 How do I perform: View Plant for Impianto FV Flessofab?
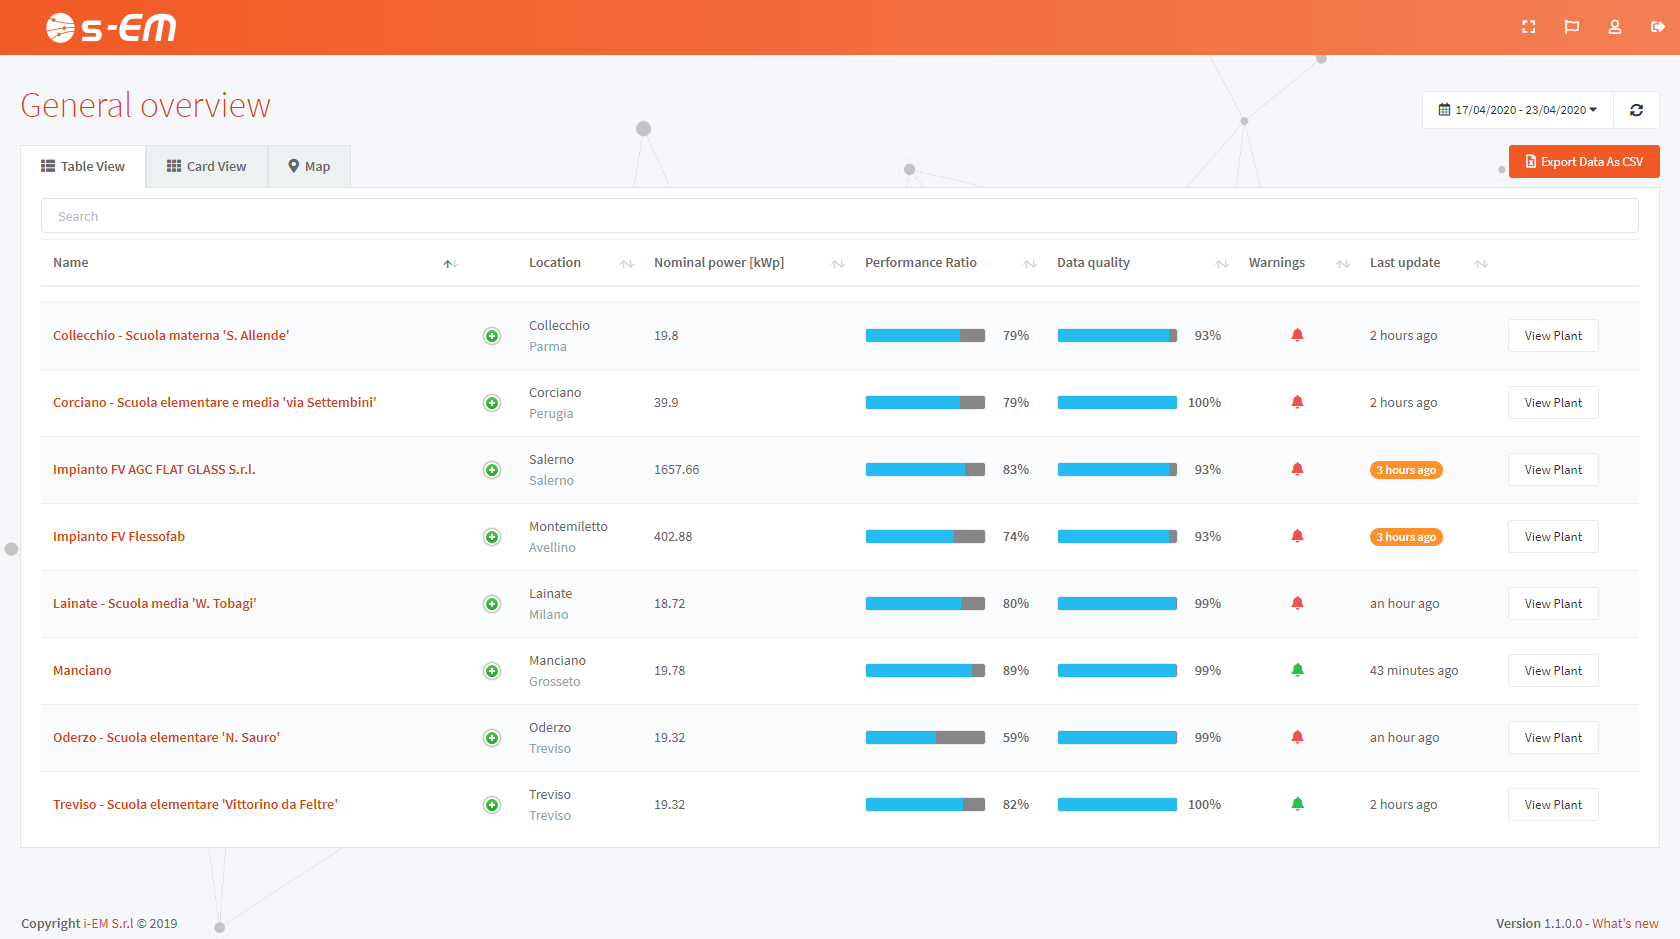coord(1553,537)
